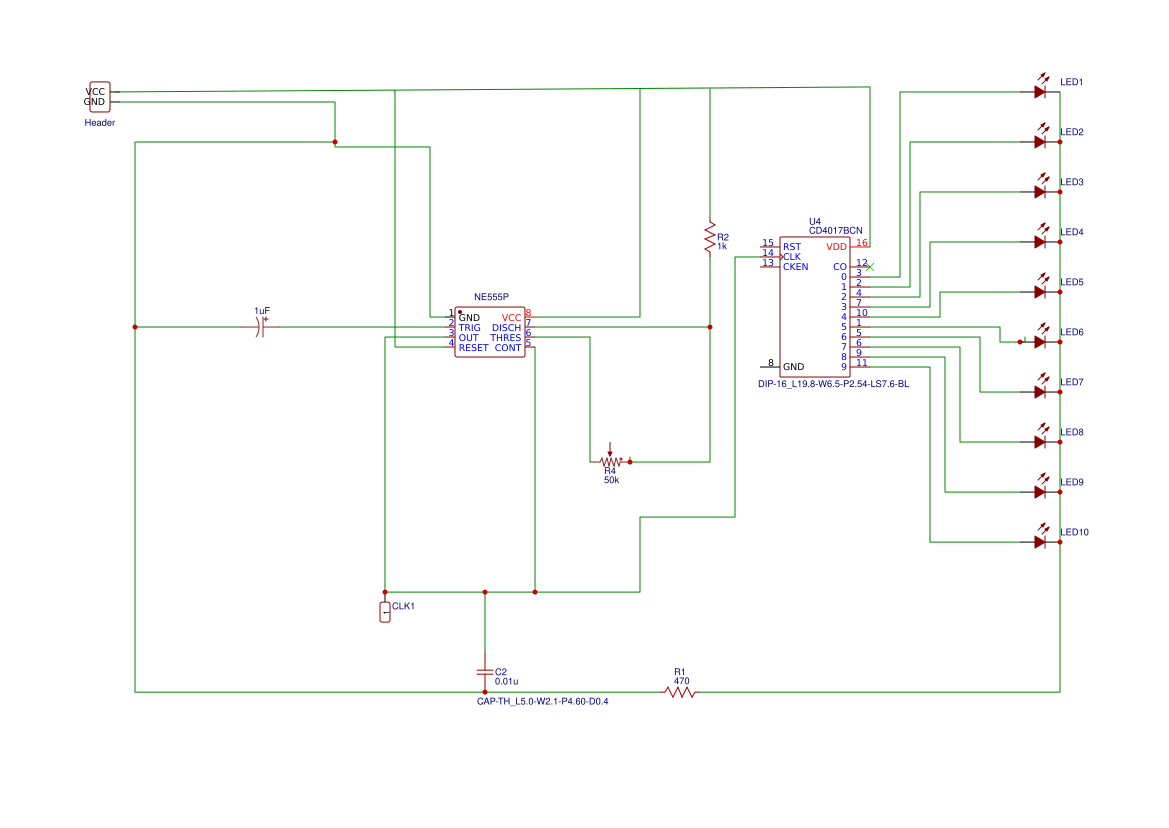Select the LED8 diode symbol

click(x=1041, y=437)
